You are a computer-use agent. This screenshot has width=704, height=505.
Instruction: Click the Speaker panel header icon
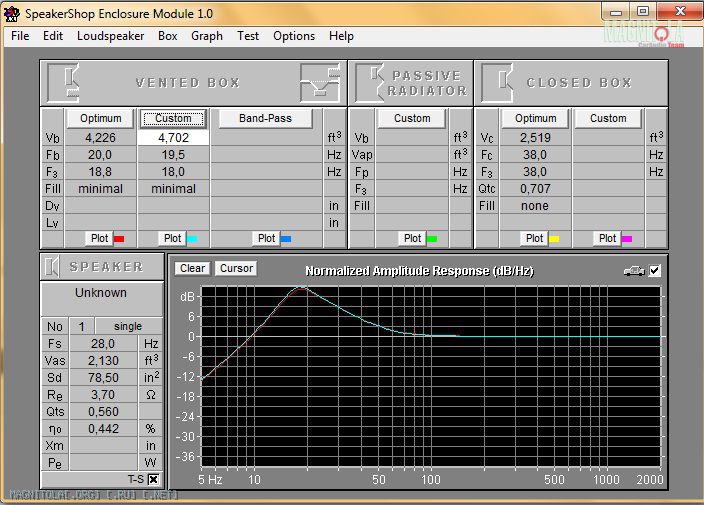(x=54, y=267)
